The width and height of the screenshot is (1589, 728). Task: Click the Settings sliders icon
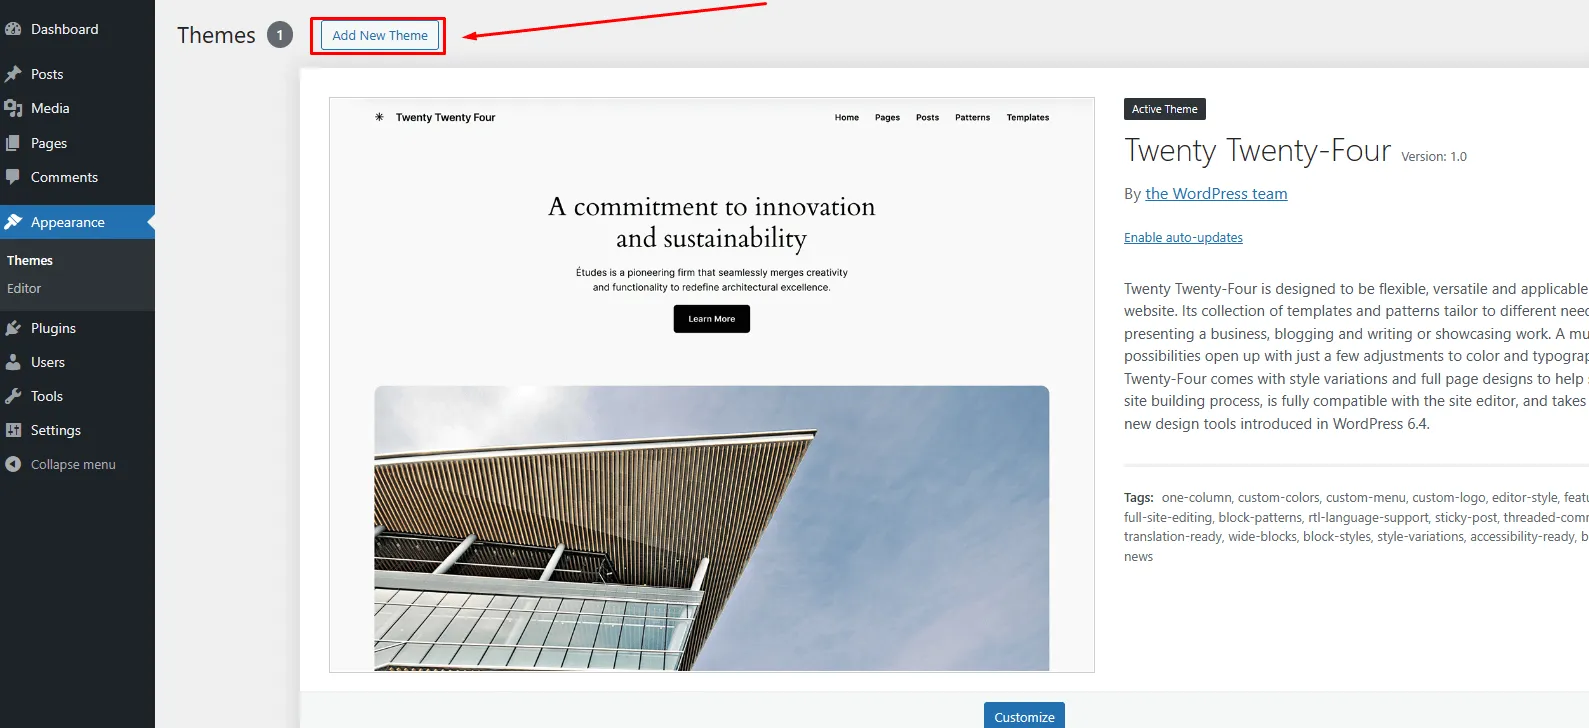click(x=13, y=430)
